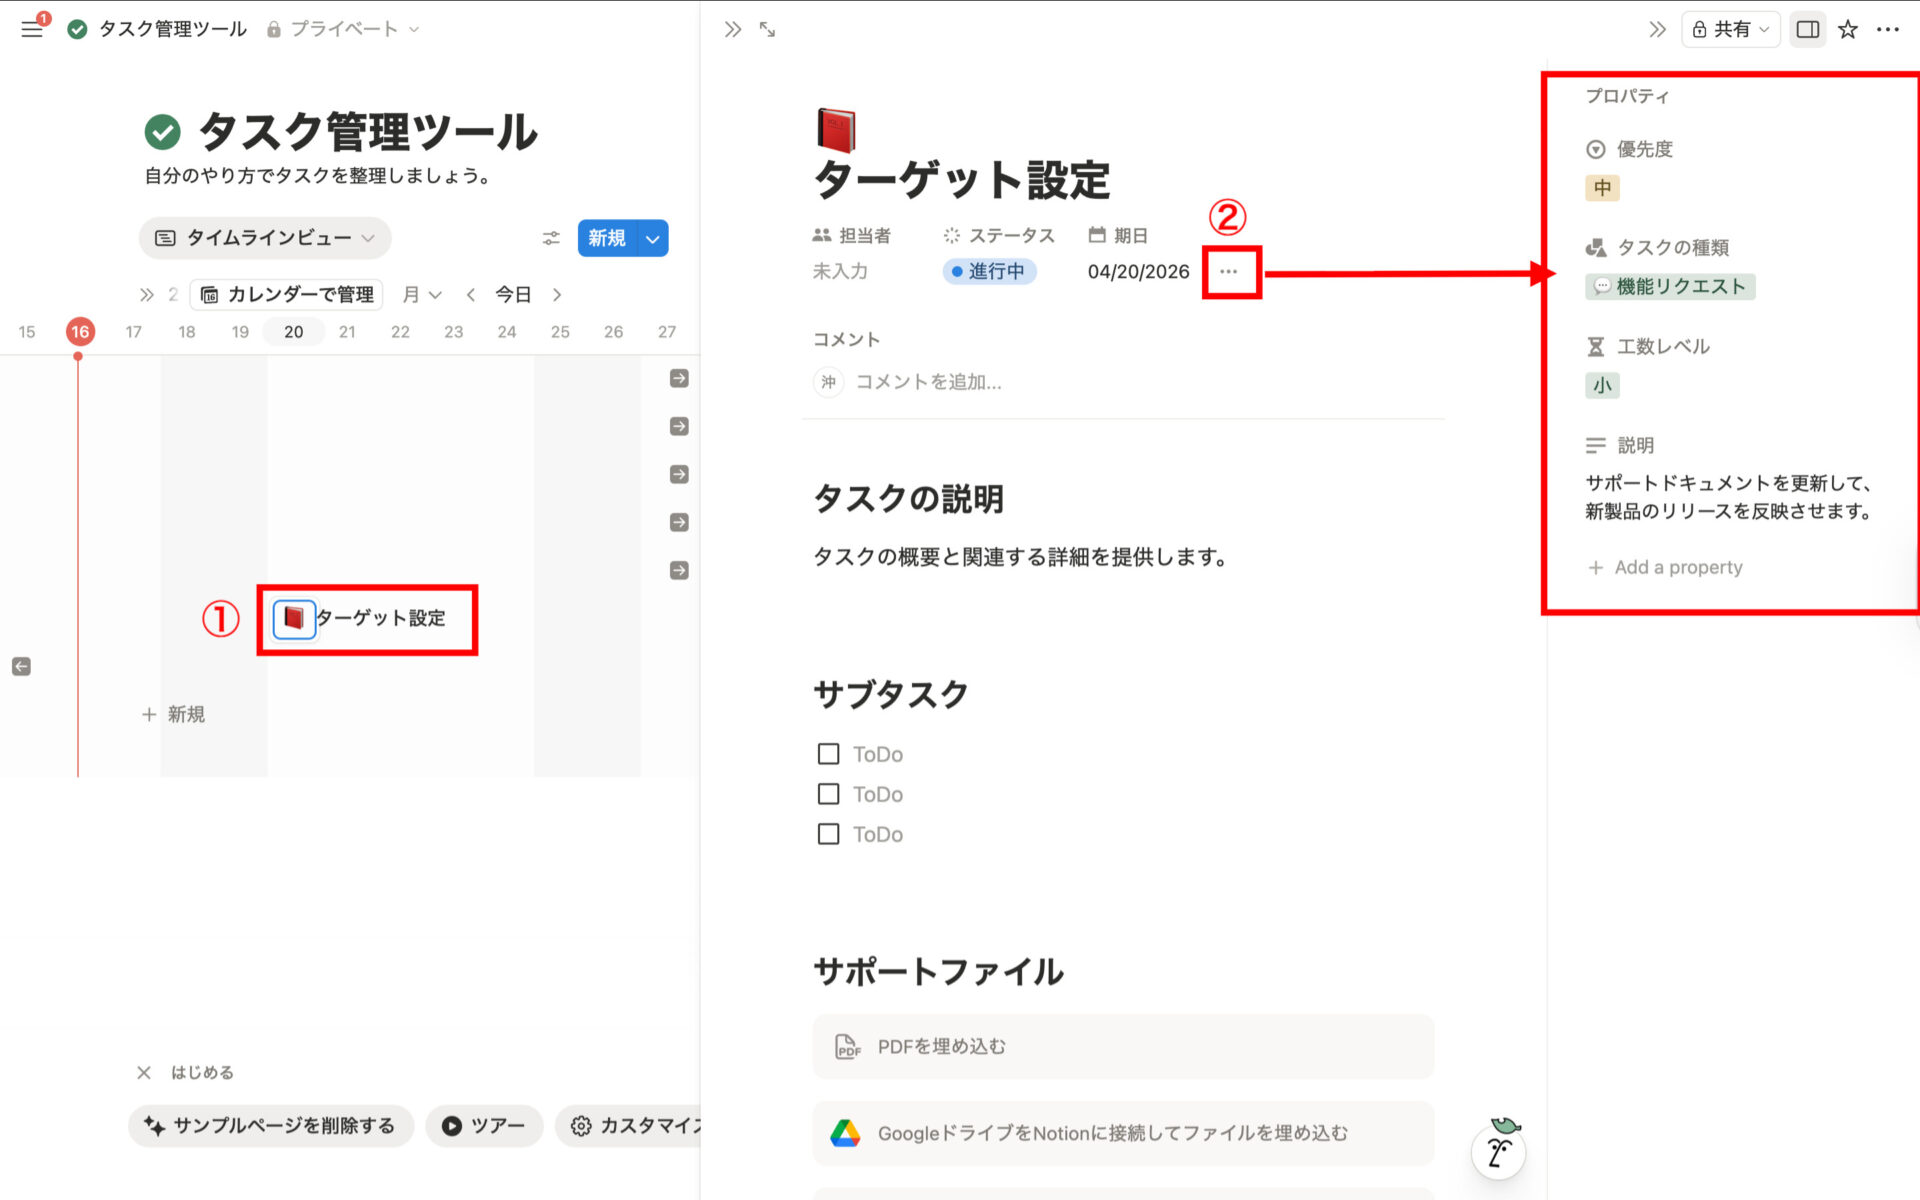Dismiss the はじめる panel with X
This screenshot has height=1200, width=1920.
144,1072
